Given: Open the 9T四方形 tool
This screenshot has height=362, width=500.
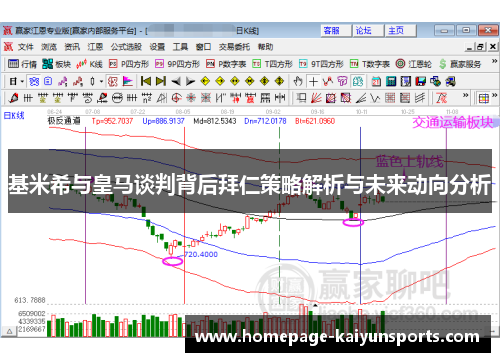Looking at the screenshot, I should pyautogui.click(x=321, y=64).
